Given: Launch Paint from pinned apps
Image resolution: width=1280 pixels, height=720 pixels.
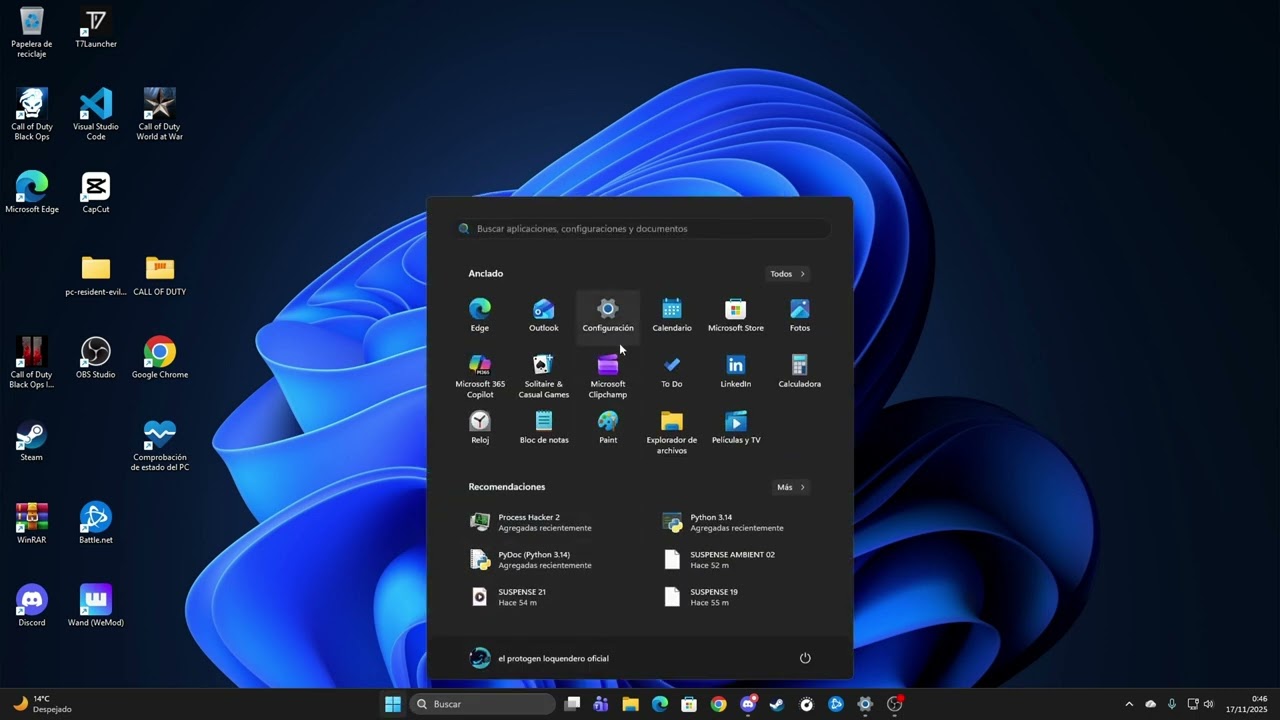Looking at the screenshot, I should 608,427.
